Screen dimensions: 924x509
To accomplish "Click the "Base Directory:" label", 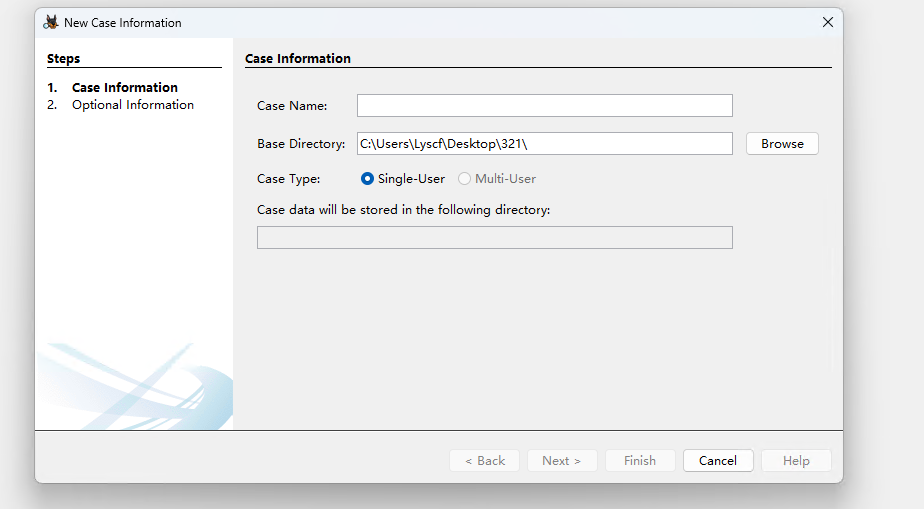I will 301,144.
